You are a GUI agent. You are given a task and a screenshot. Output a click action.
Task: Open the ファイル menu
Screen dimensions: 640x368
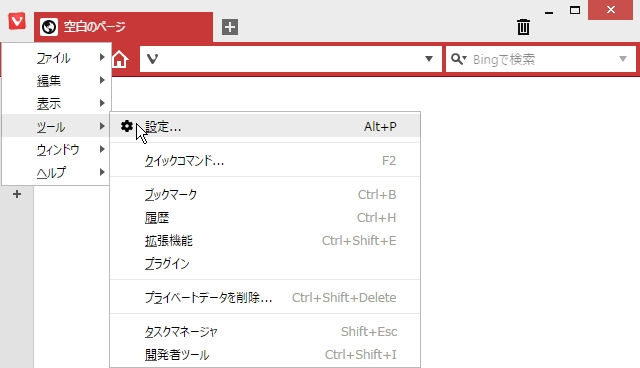(x=56, y=58)
